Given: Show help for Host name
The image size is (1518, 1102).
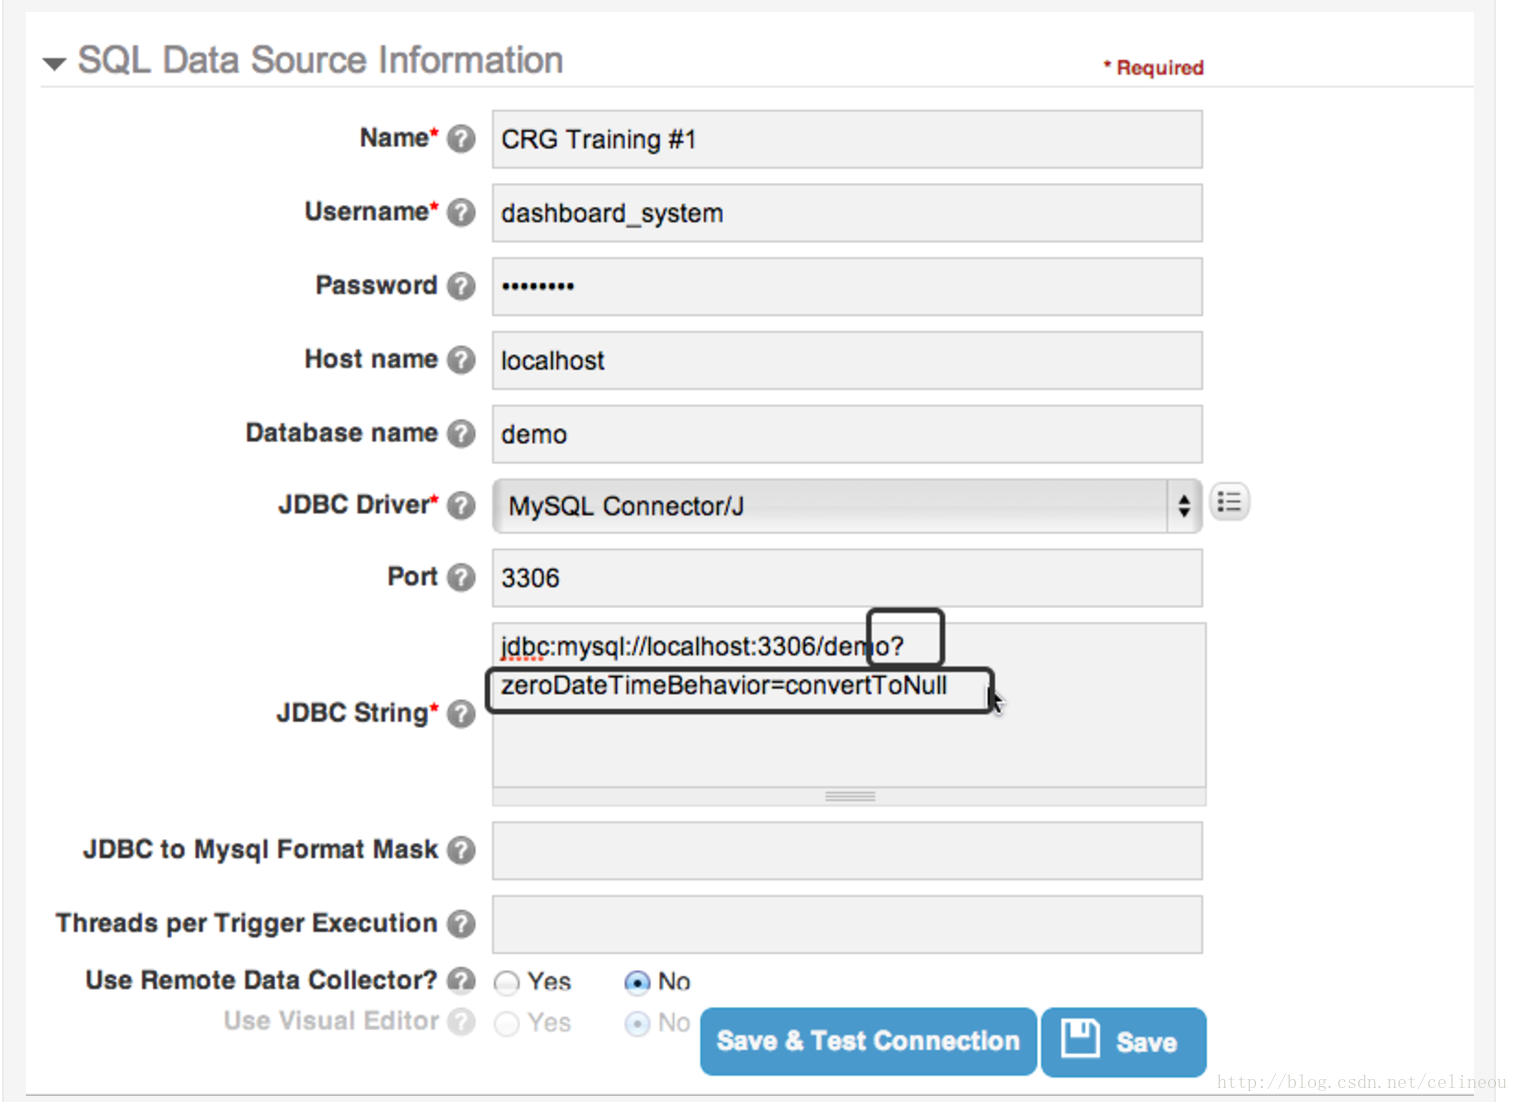Looking at the screenshot, I should (x=461, y=360).
